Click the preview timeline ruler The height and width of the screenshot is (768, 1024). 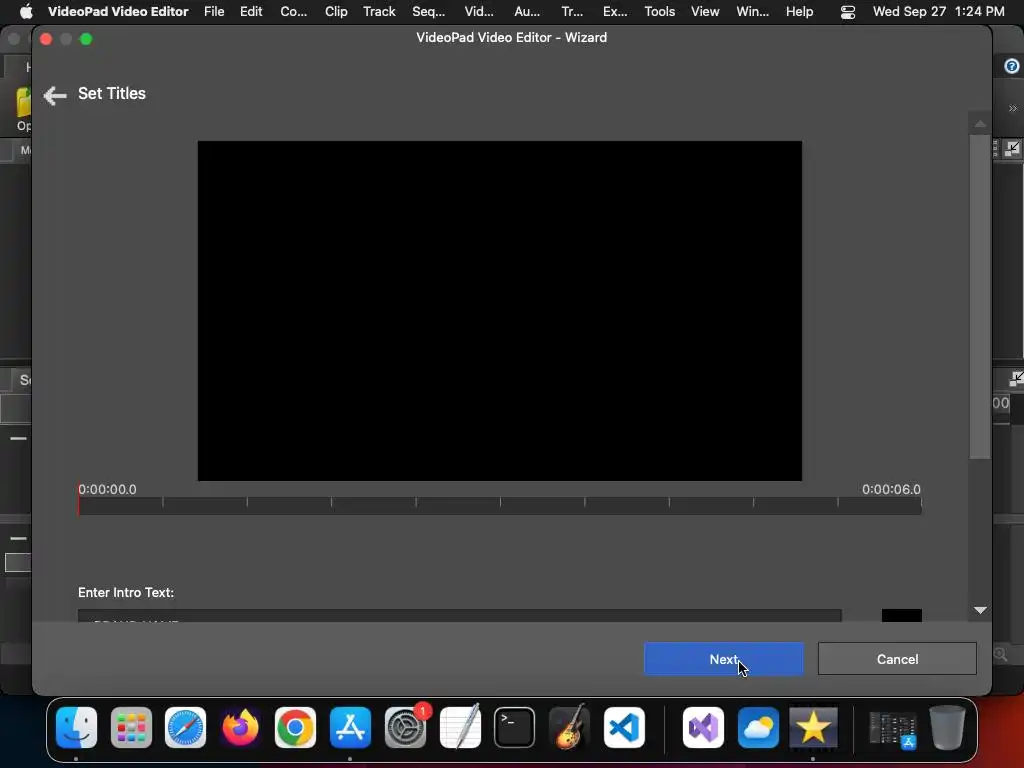[x=500, y=505]
